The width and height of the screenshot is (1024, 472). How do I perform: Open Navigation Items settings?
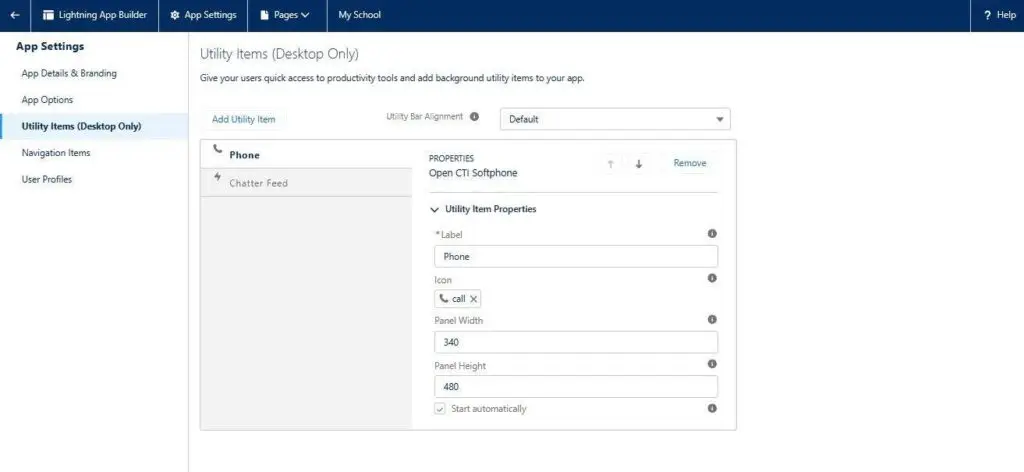[56, 153]
